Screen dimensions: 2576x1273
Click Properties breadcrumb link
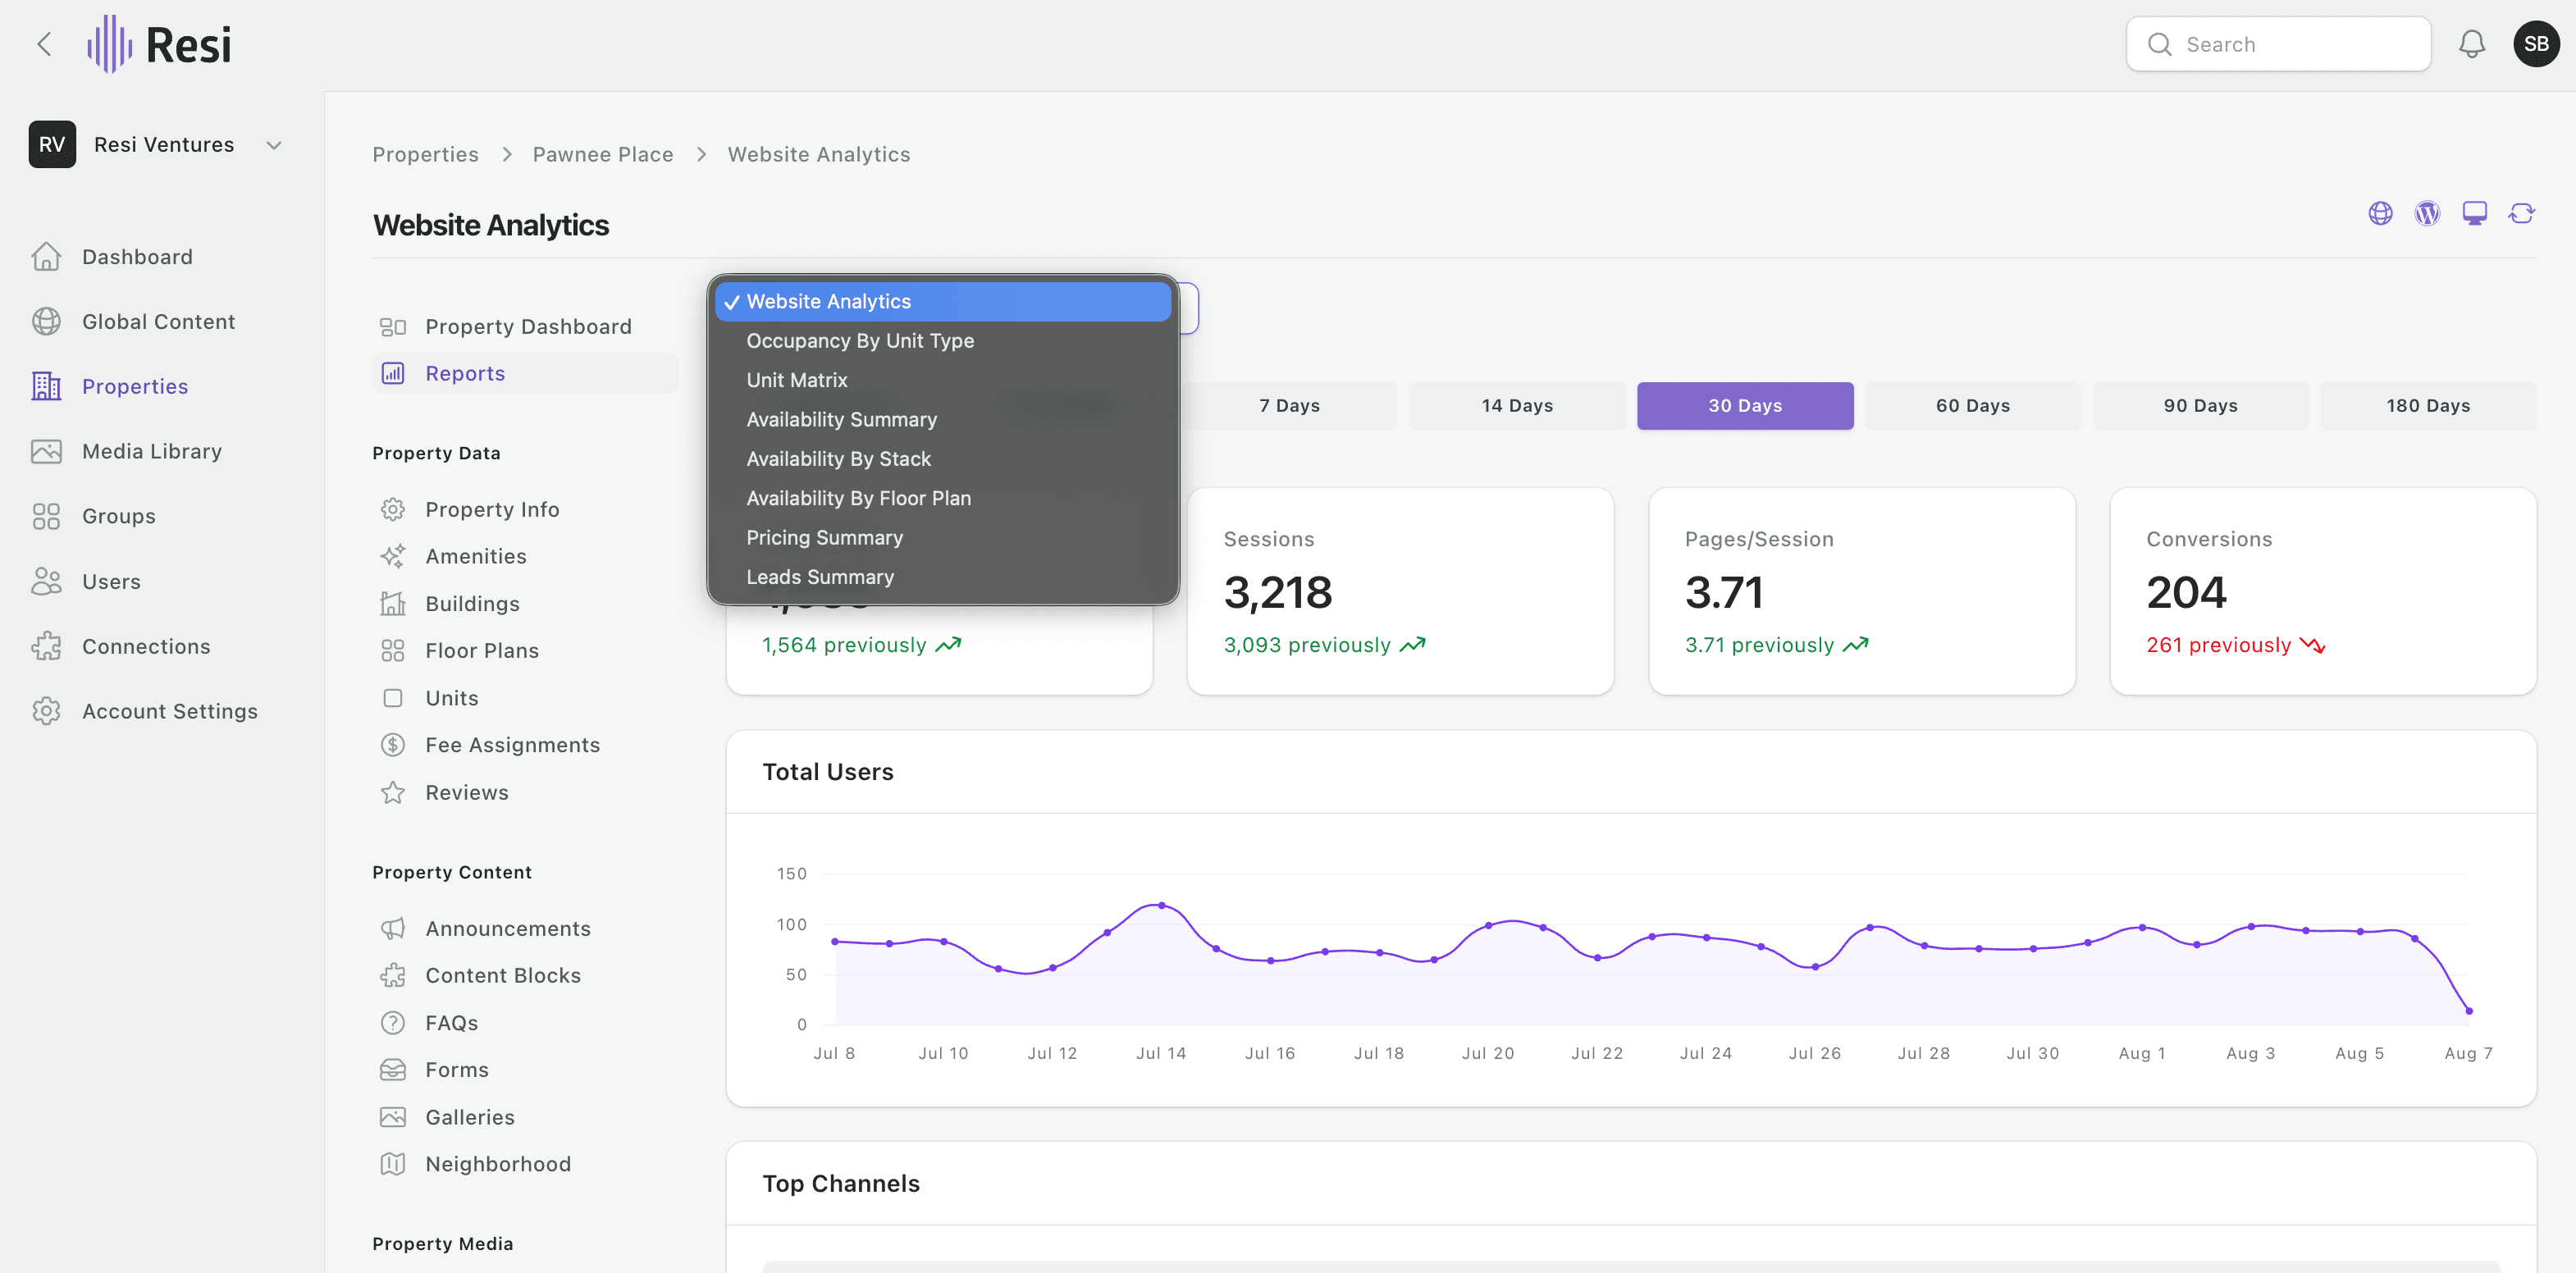425,155
